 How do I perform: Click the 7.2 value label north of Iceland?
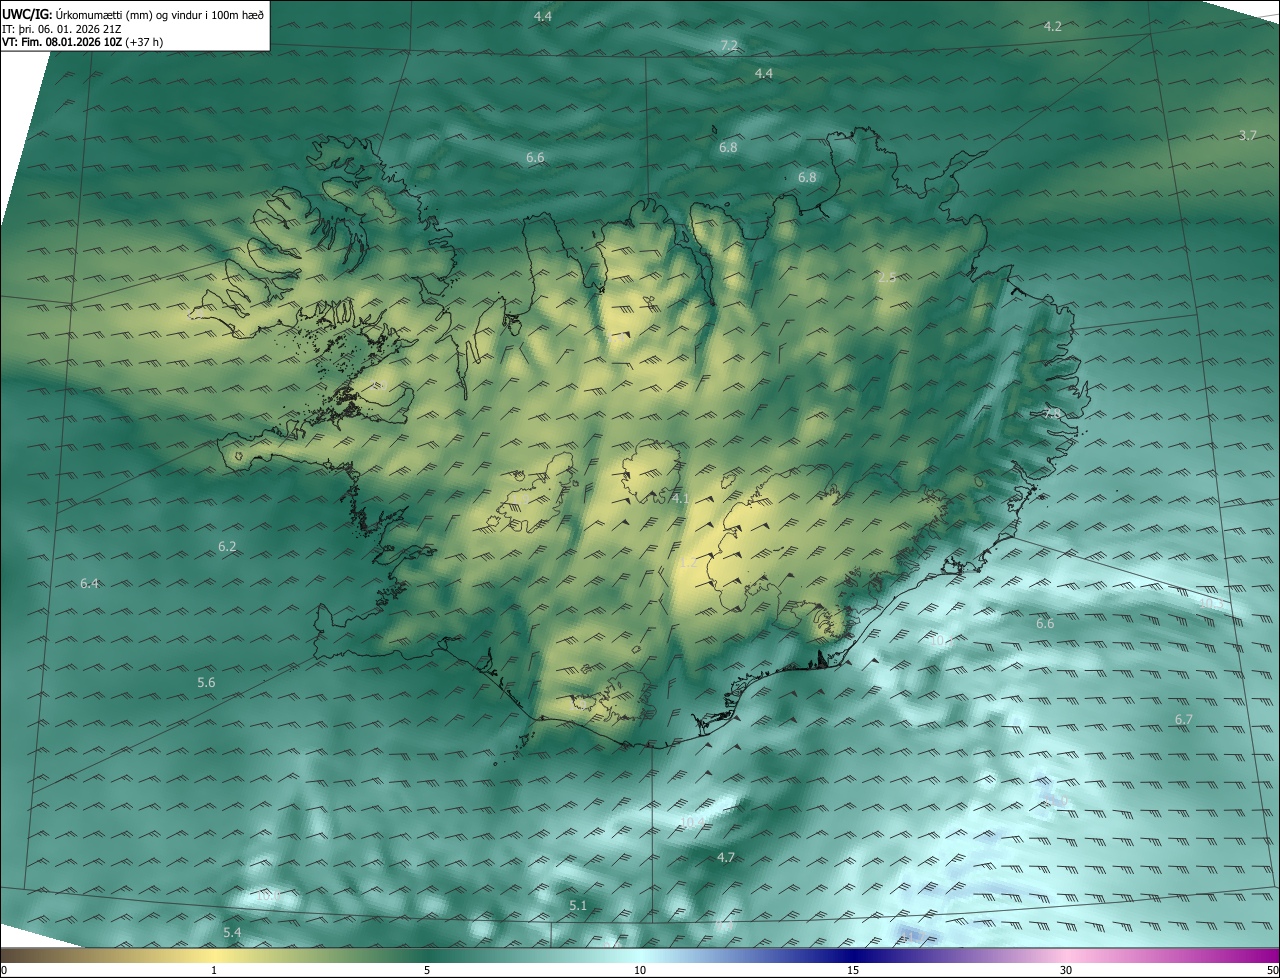729,46
